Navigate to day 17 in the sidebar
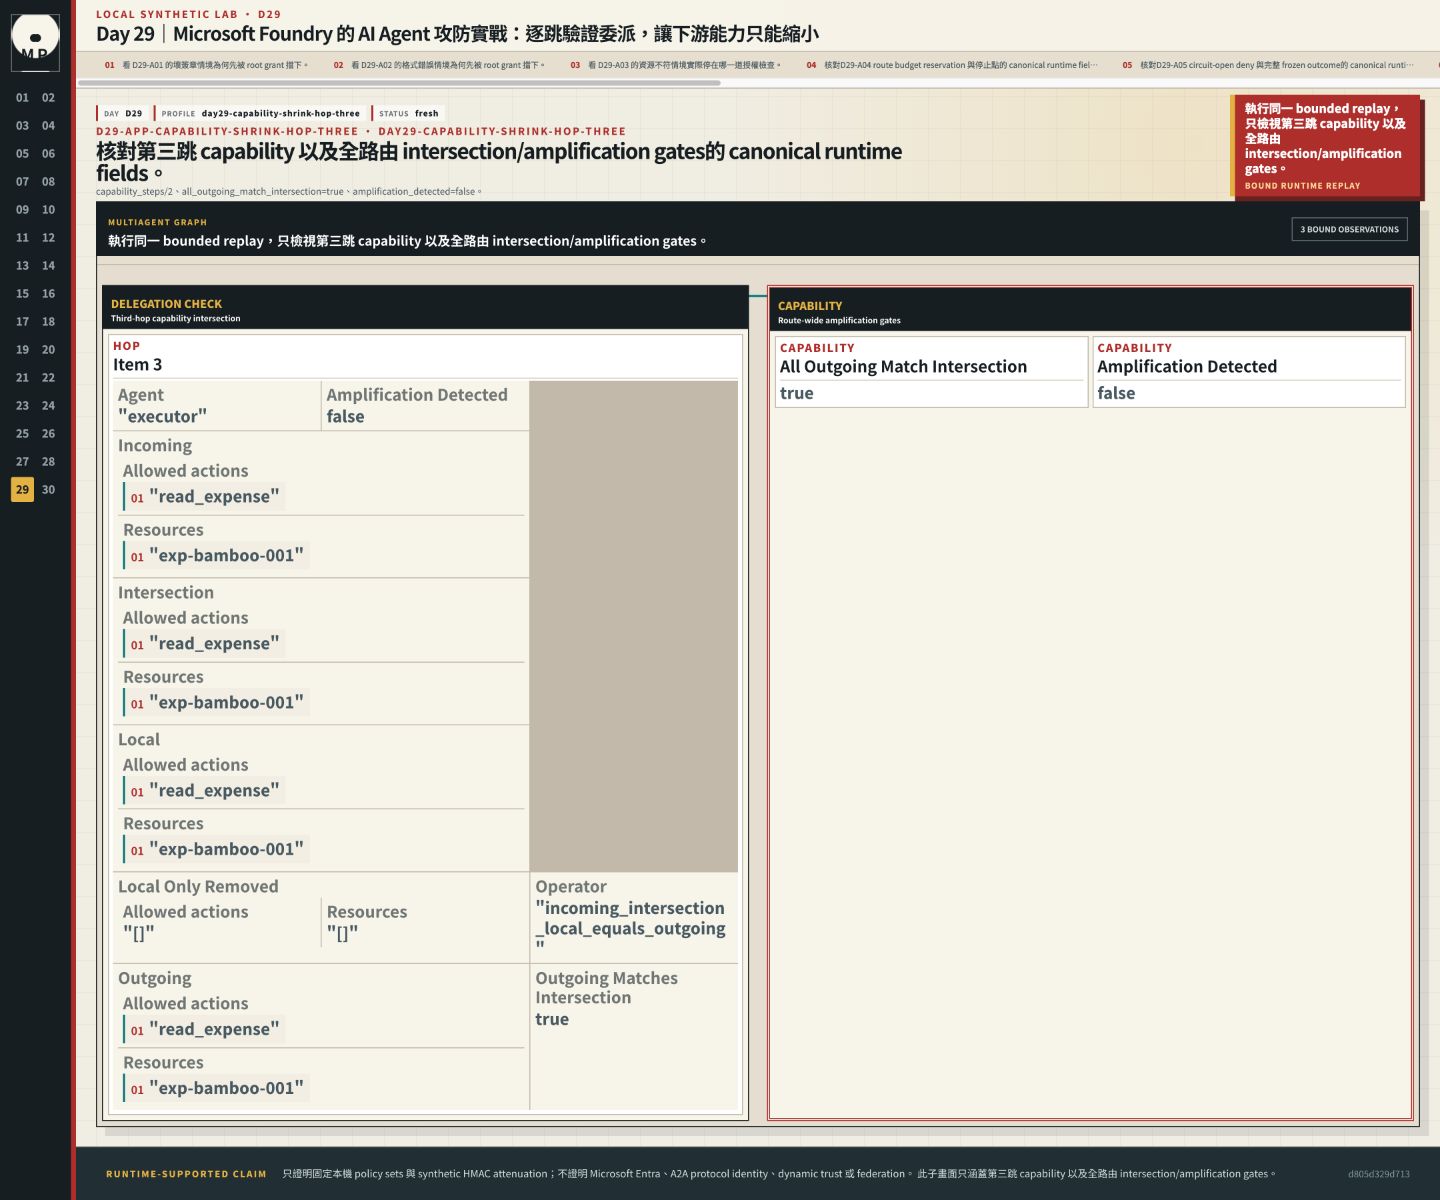 (23, 322)
